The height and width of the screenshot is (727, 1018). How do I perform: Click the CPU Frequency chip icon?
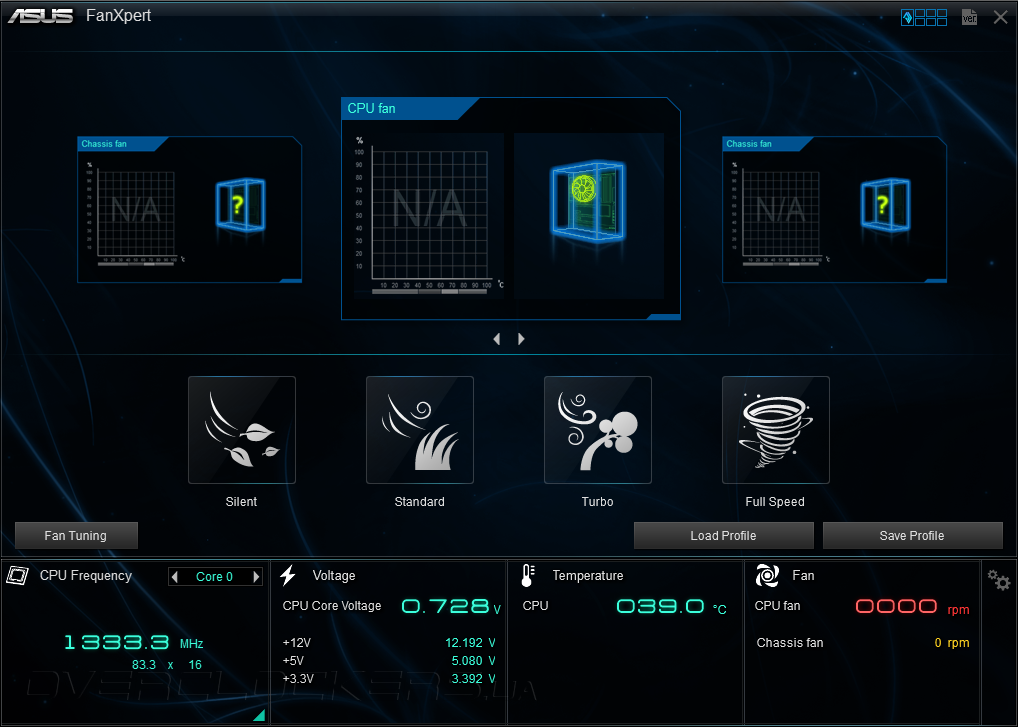[x=18, y=575]
